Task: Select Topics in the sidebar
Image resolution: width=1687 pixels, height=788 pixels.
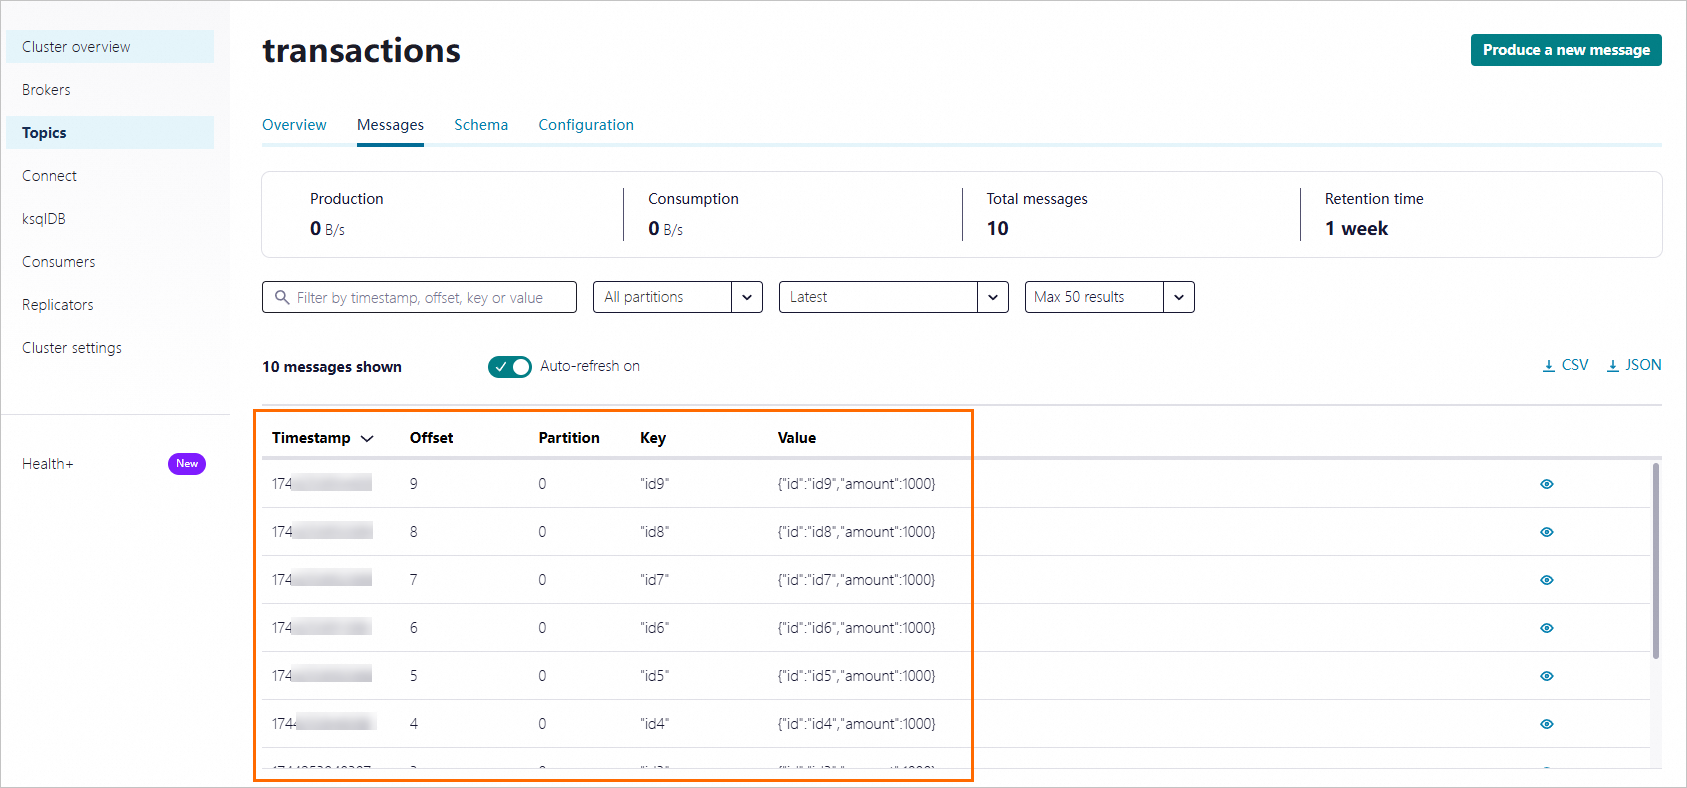Action: tap(110, 133)
